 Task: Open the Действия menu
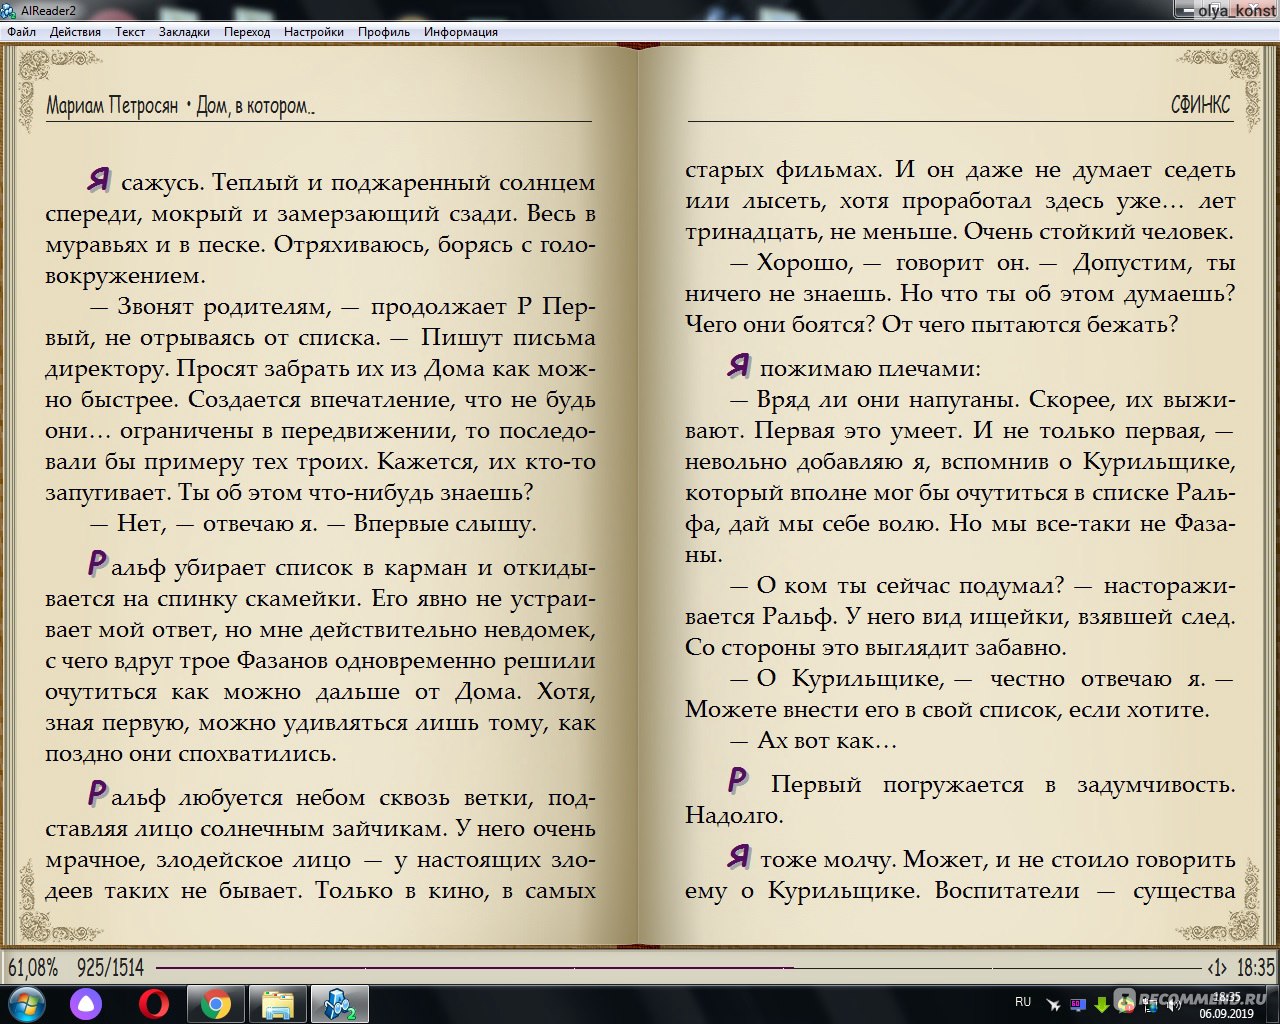(x=75, y=32)
